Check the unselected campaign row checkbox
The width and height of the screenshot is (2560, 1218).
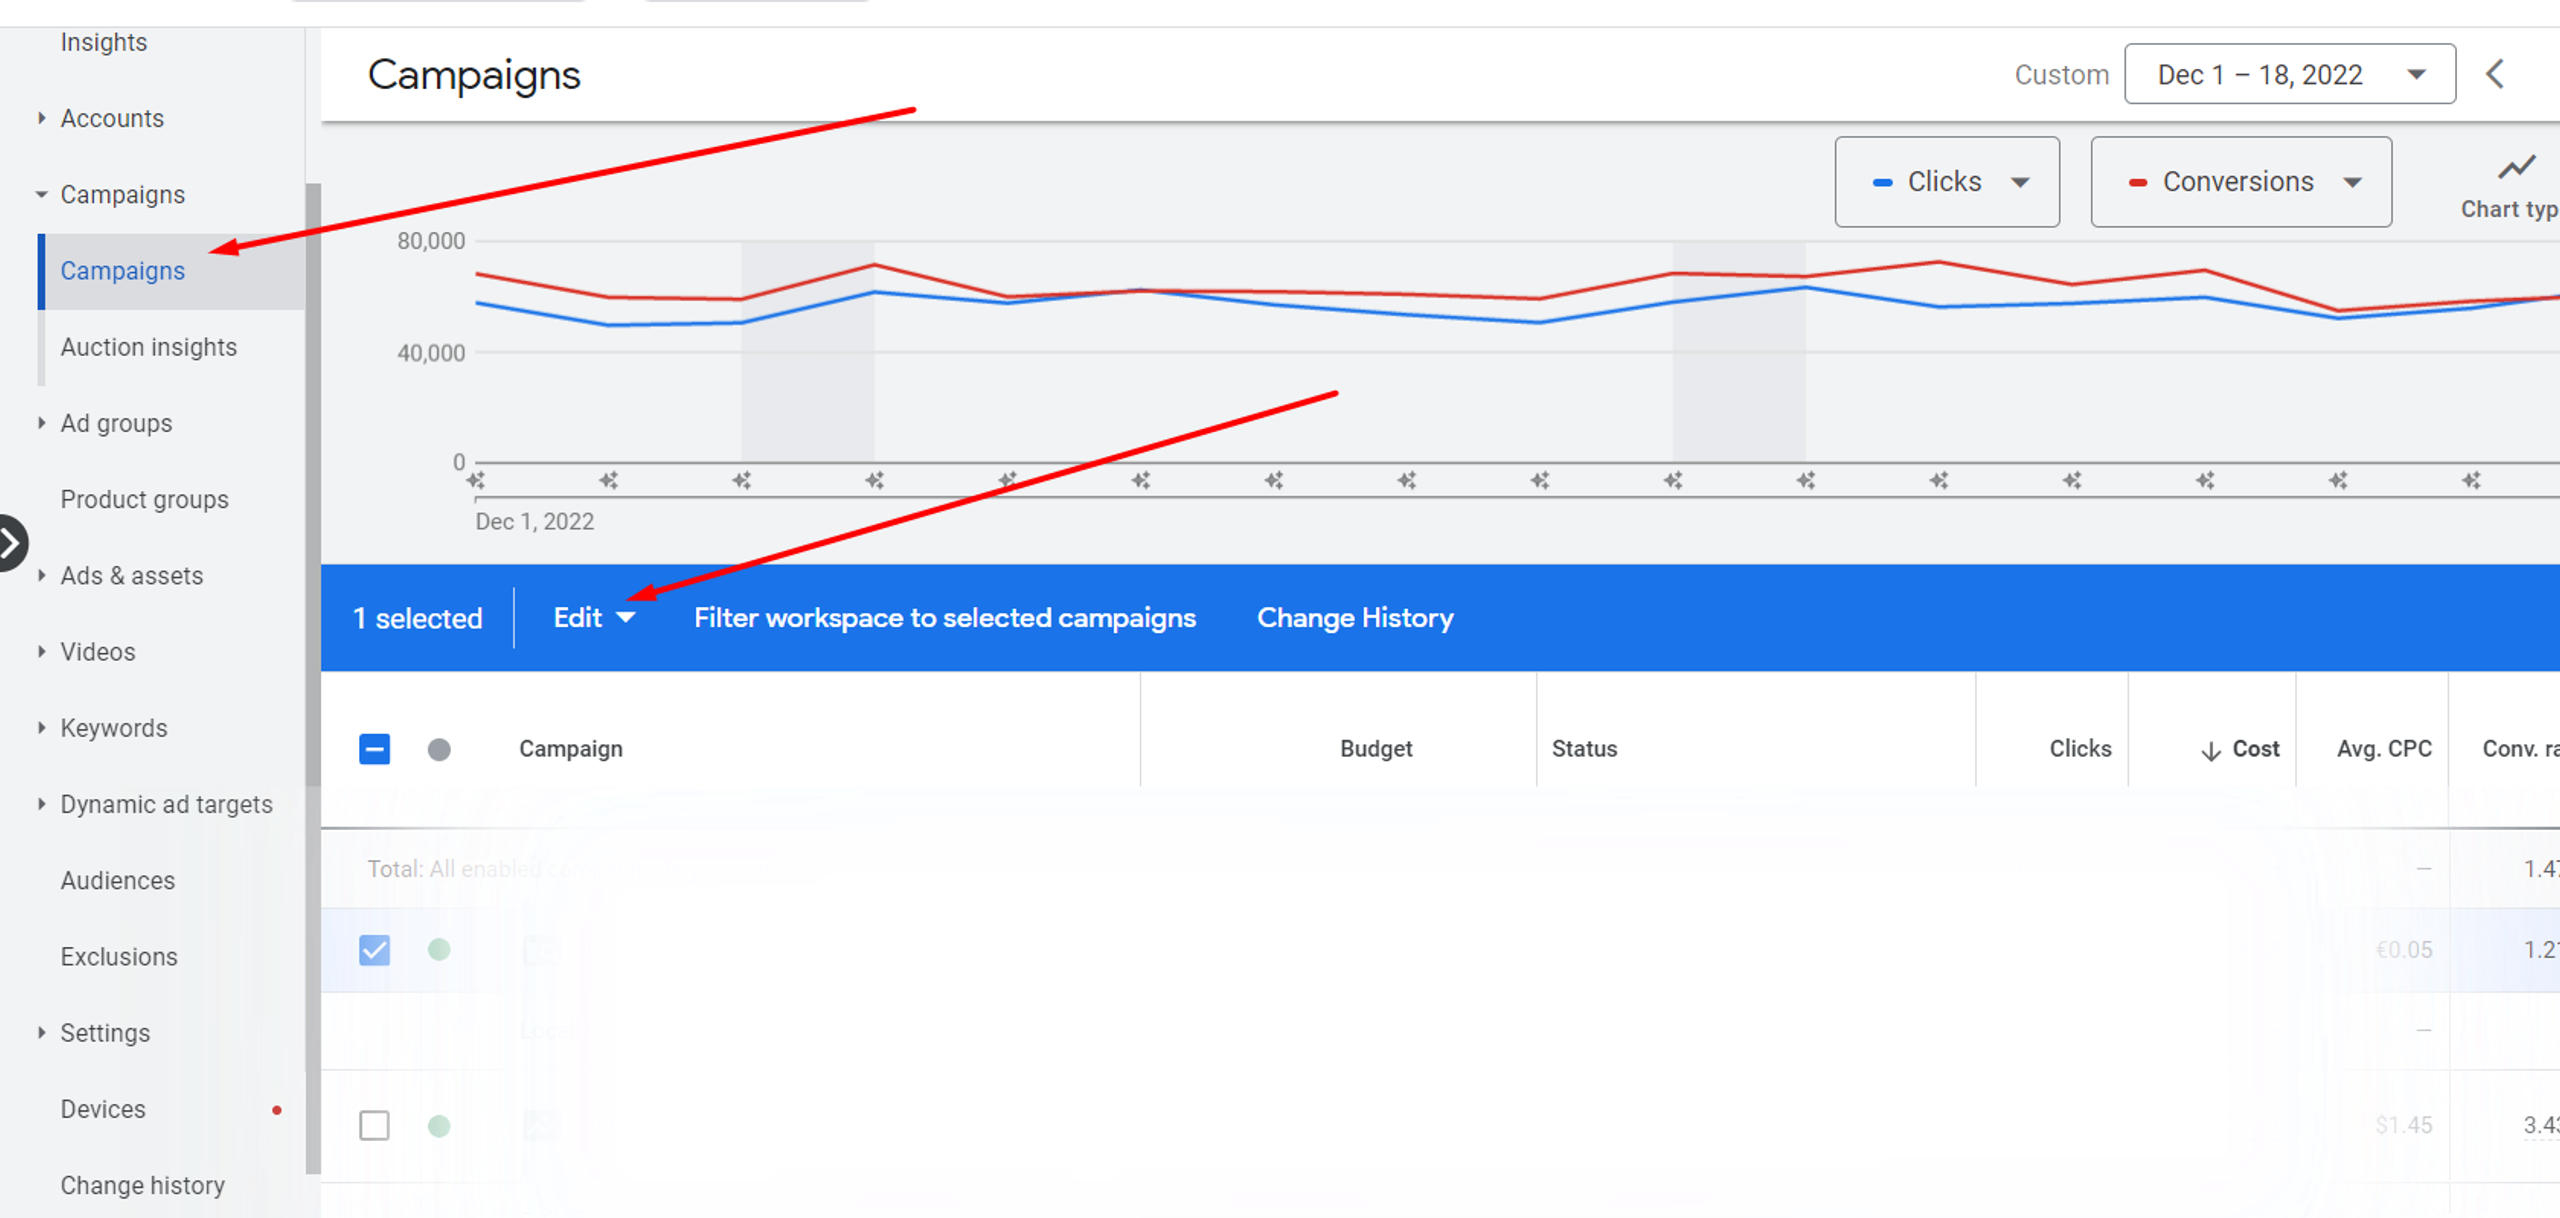375,1126
